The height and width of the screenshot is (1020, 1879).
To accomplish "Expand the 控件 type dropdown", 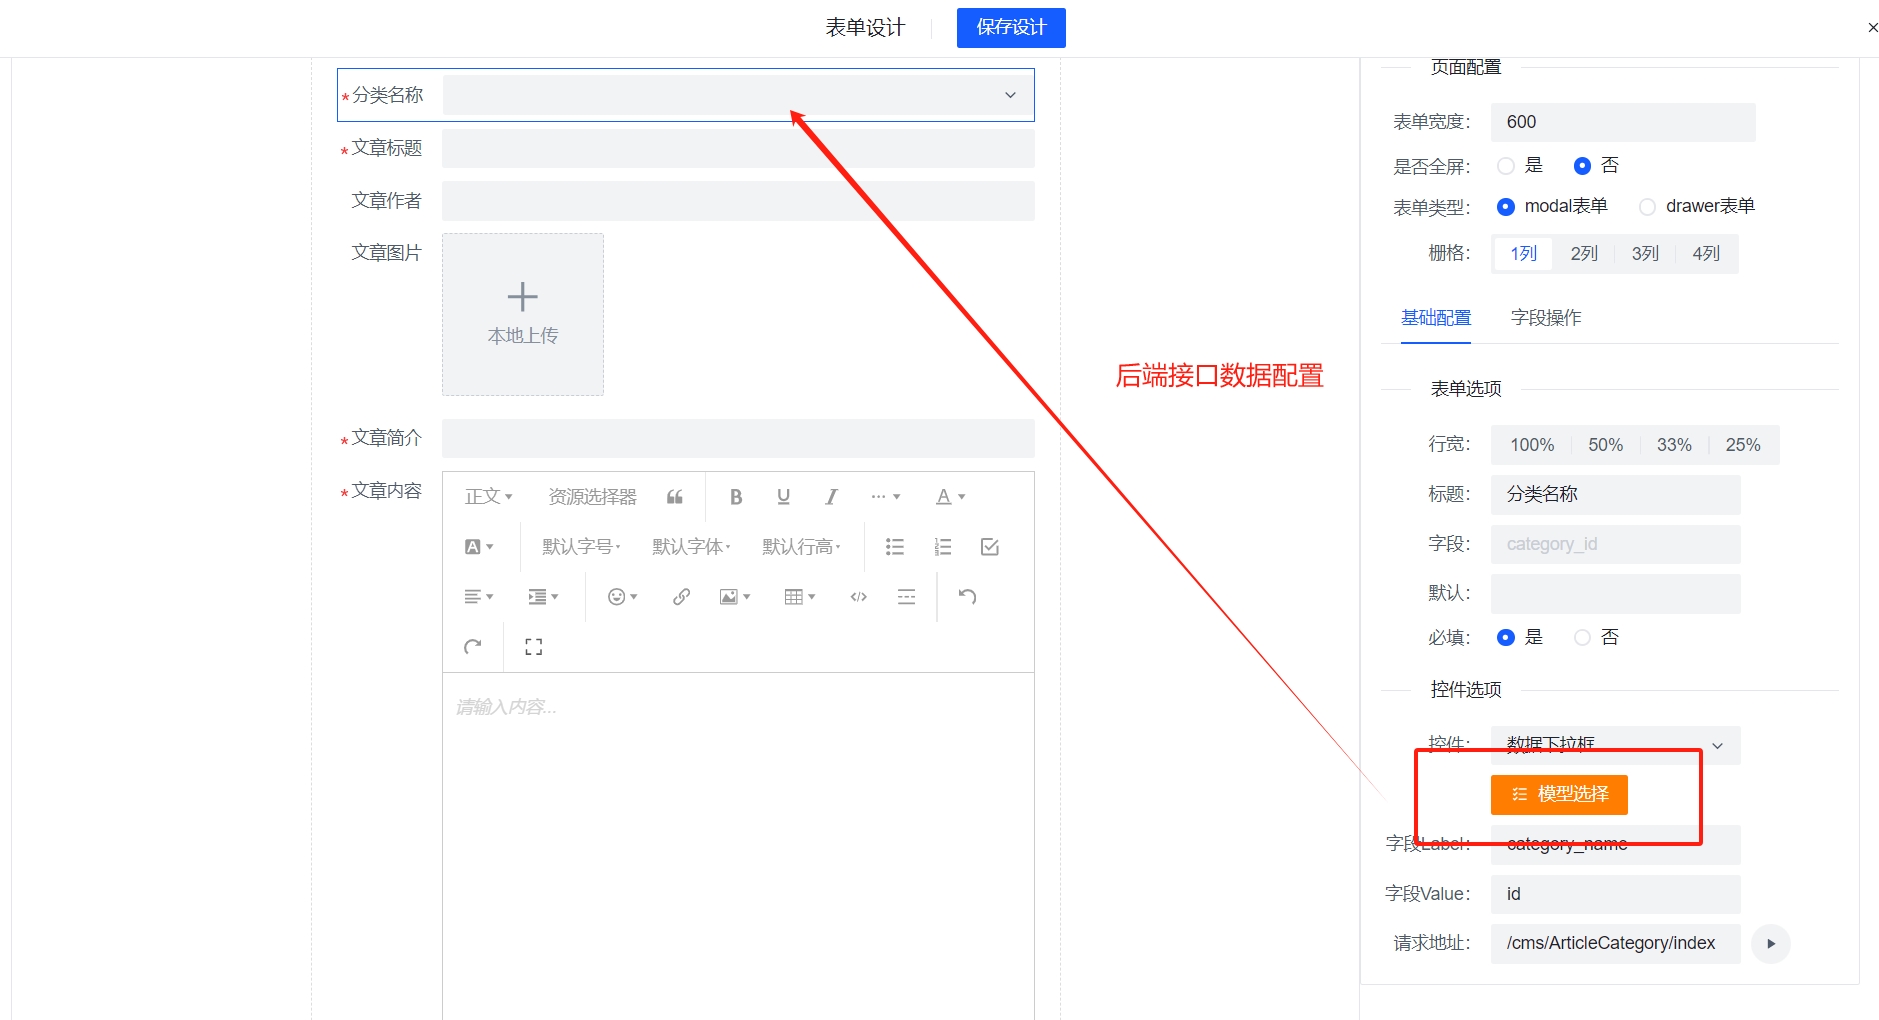I will 1615,745.
